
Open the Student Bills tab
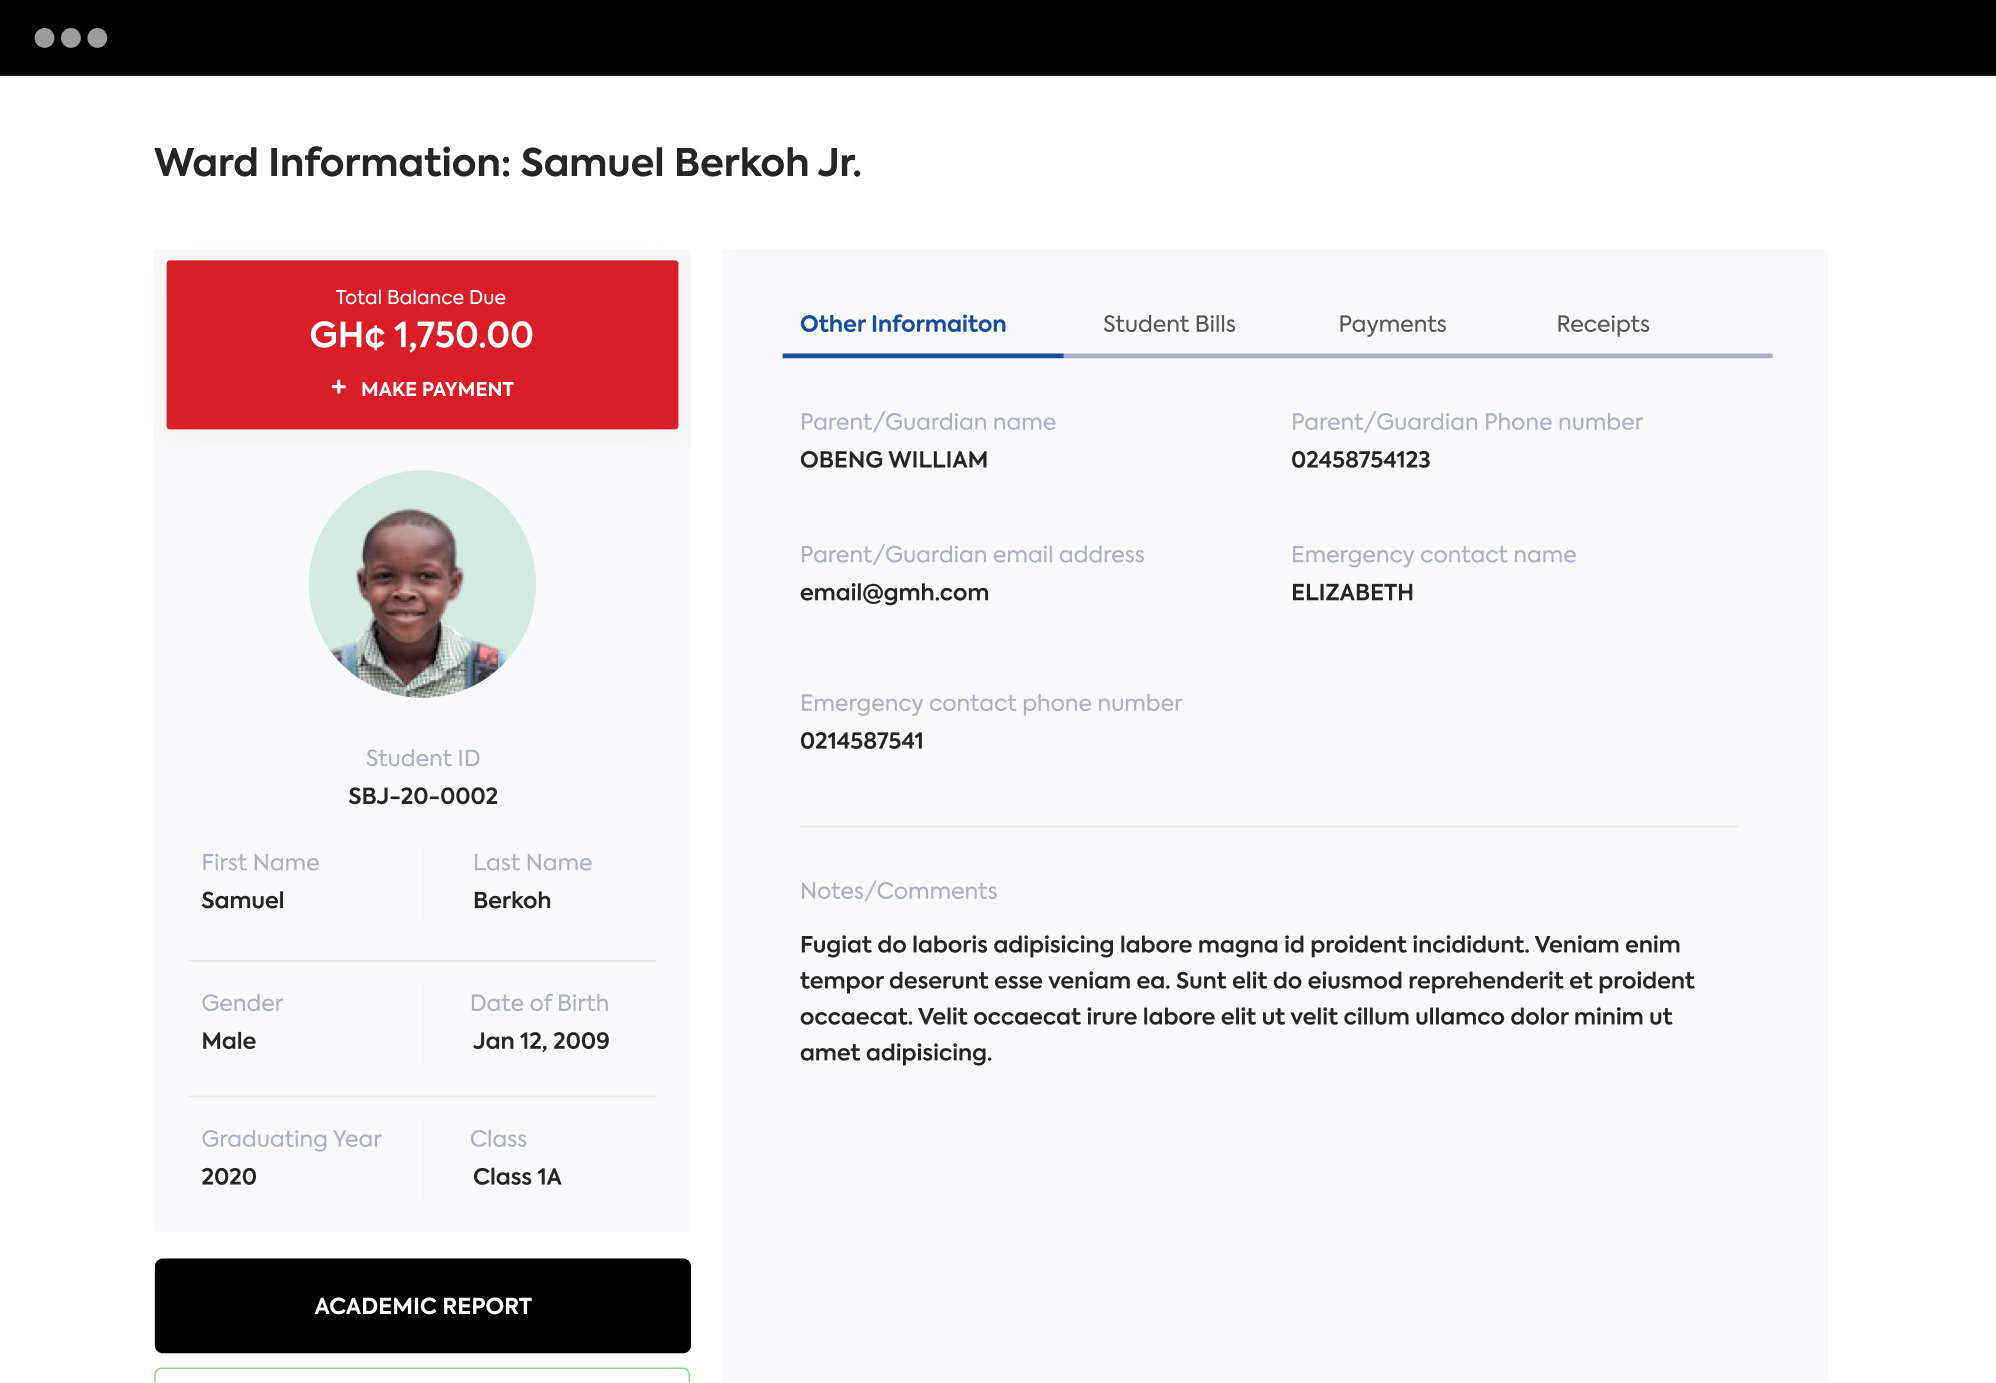coord(1168,324)
